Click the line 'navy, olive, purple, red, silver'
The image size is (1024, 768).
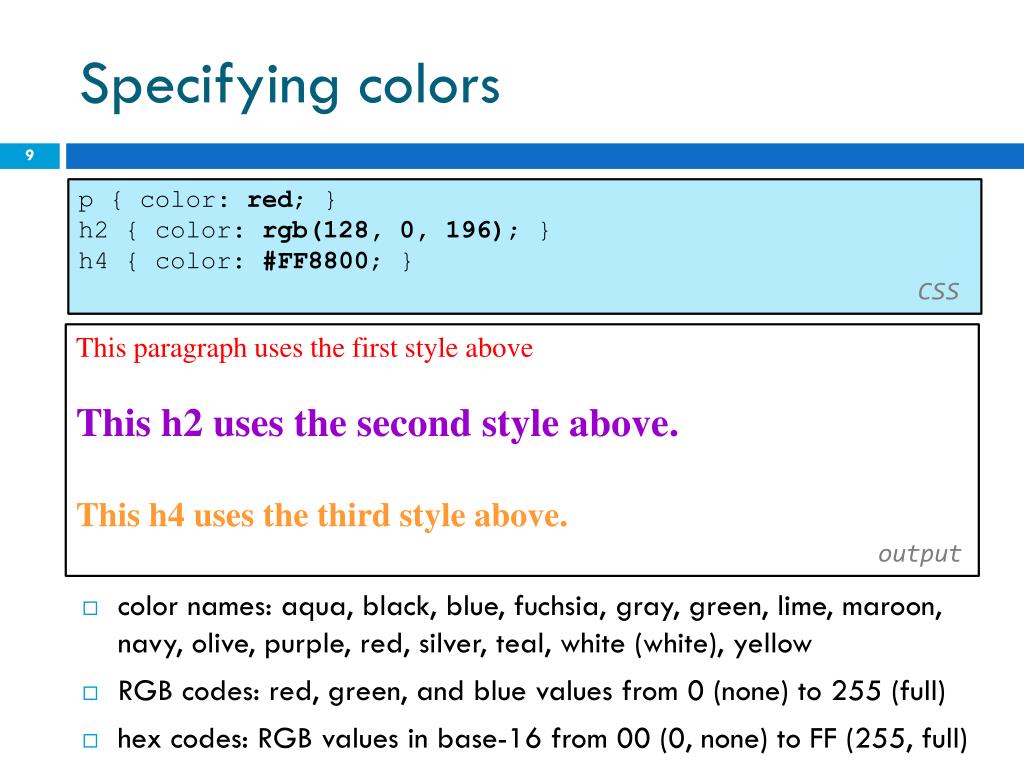pyautogui.click(x=464, y=645)
